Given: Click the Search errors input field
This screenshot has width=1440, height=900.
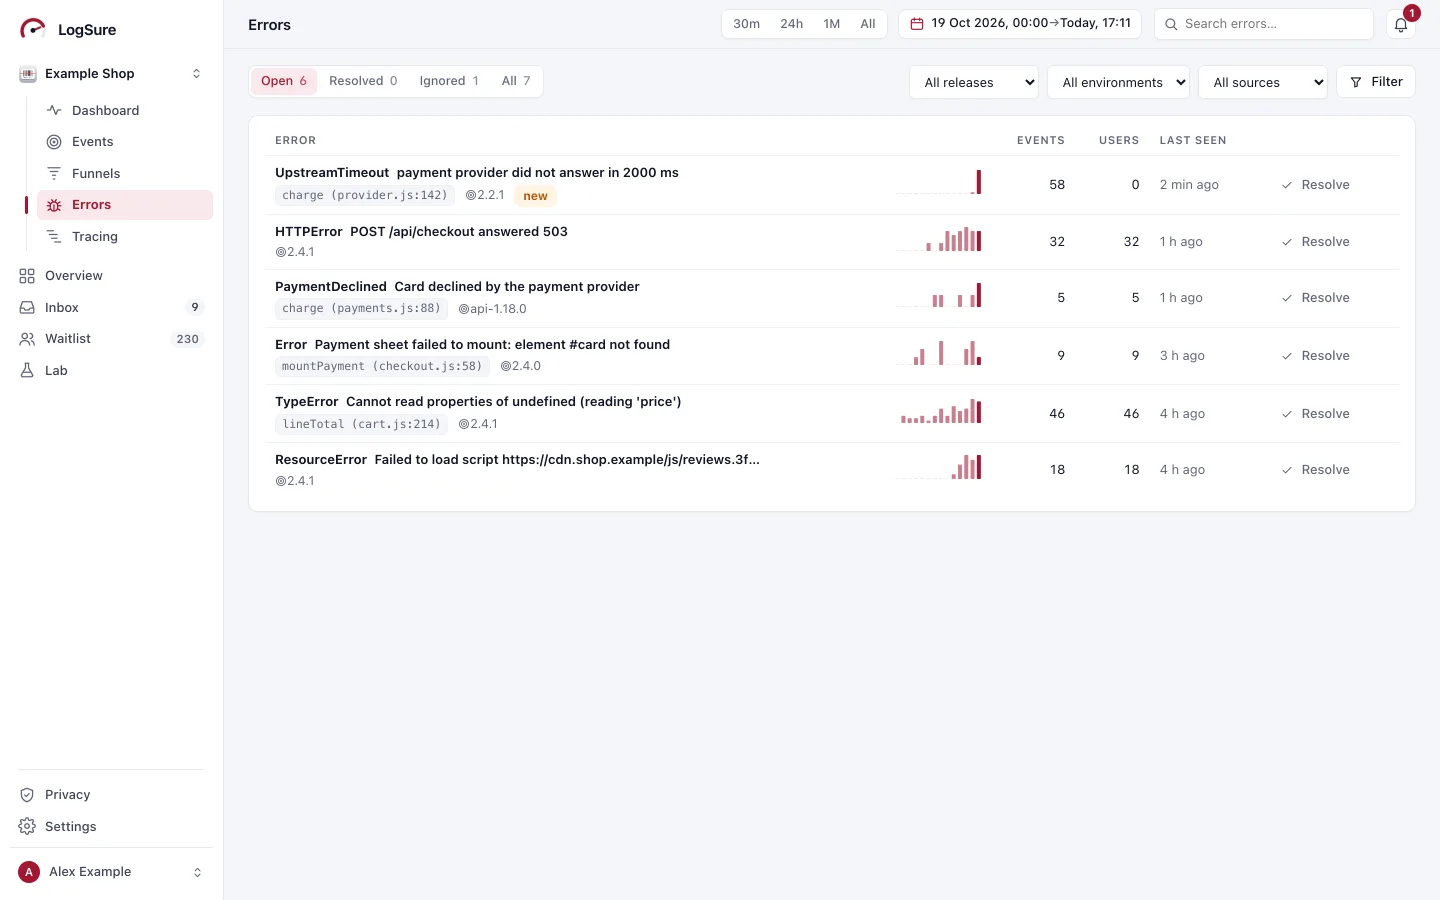Looking at the screenshot, I should click(1264, 24).
